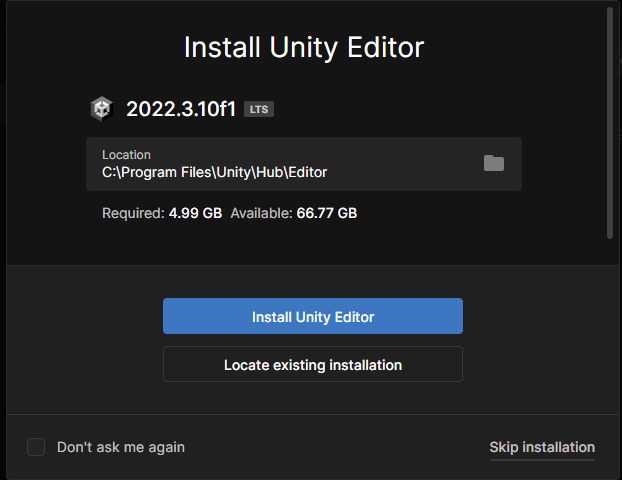
Task: Click the Don't ask me again label
Action: [x=121, y=447]
